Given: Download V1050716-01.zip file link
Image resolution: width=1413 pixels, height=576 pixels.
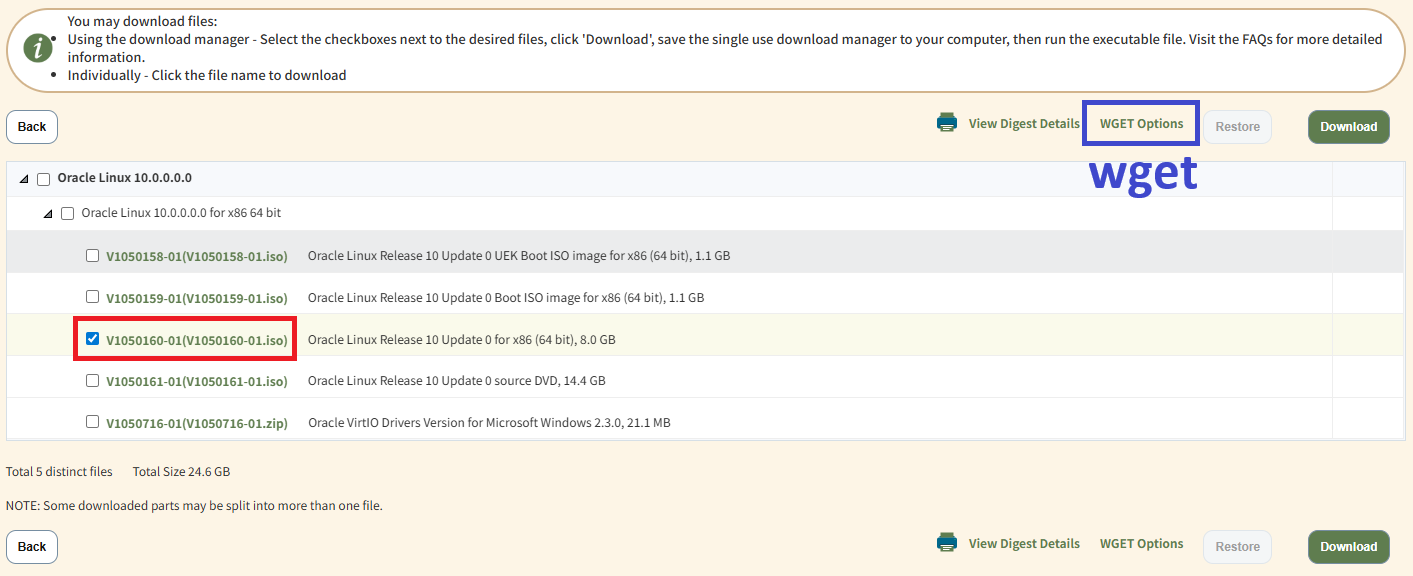Looking at the screenshot, I should click(x=197, y=423).
